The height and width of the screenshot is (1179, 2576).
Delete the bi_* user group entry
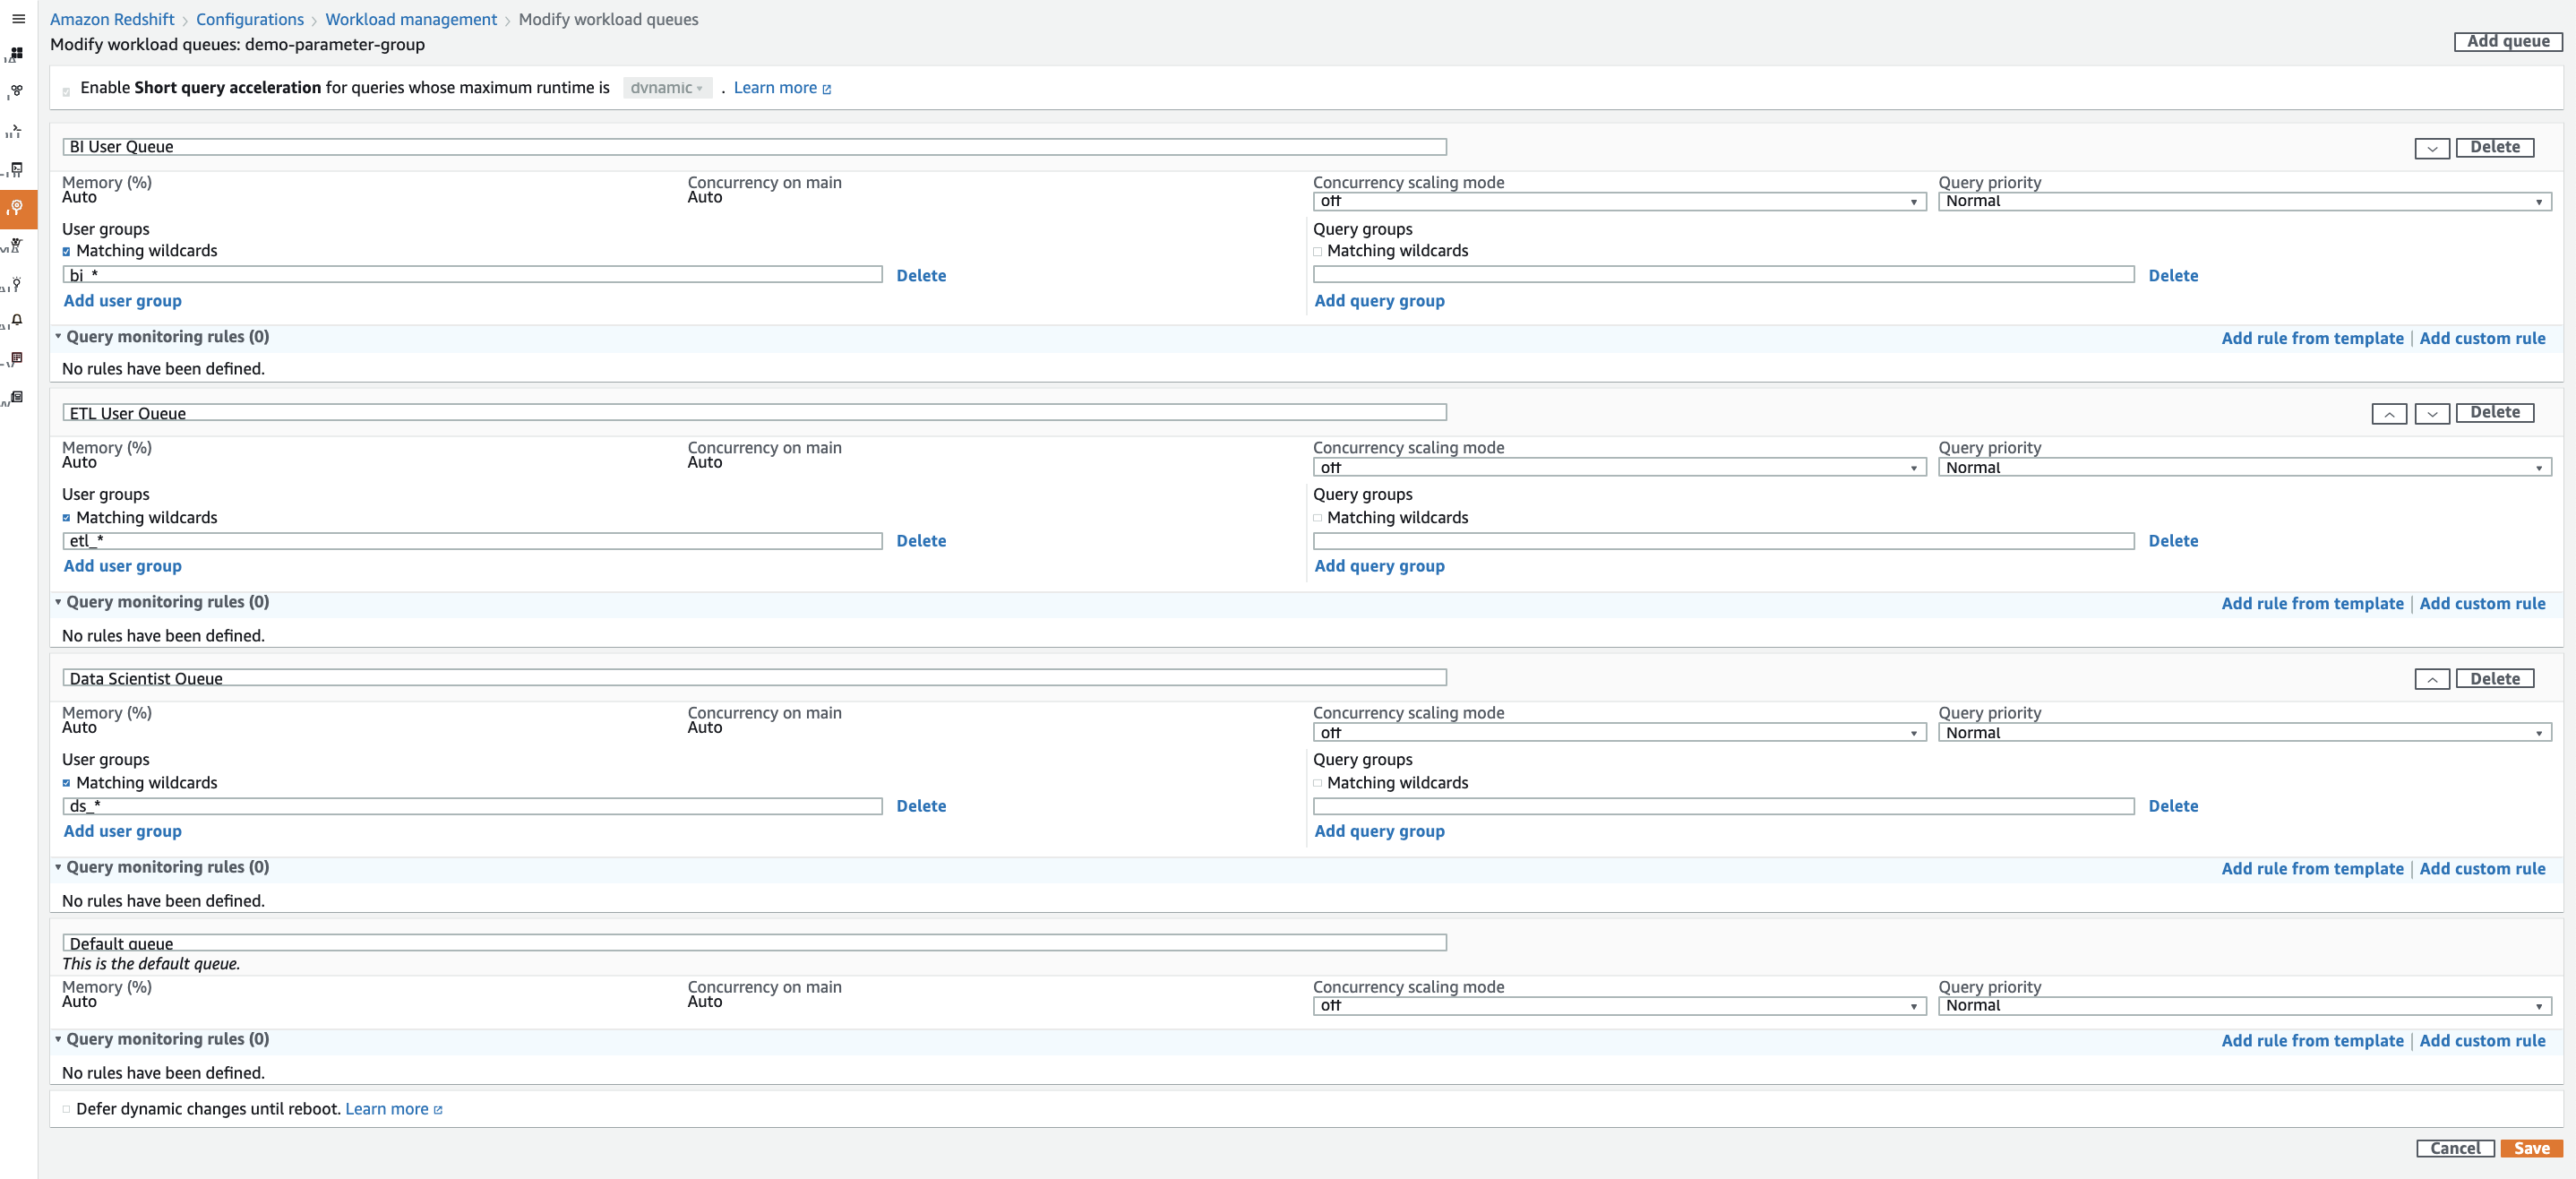tap(921, 276)
